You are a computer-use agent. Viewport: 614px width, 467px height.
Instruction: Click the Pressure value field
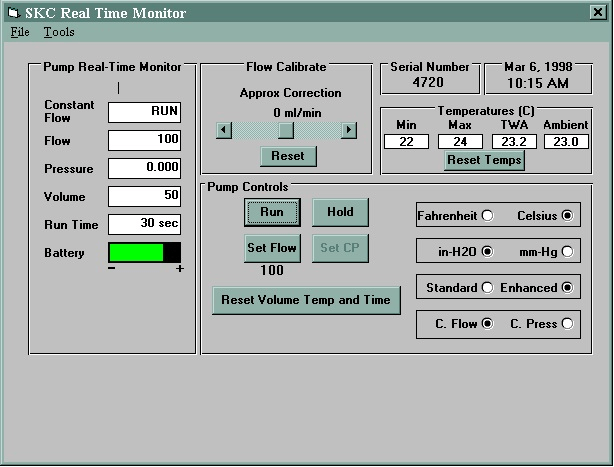click(144, 168)
